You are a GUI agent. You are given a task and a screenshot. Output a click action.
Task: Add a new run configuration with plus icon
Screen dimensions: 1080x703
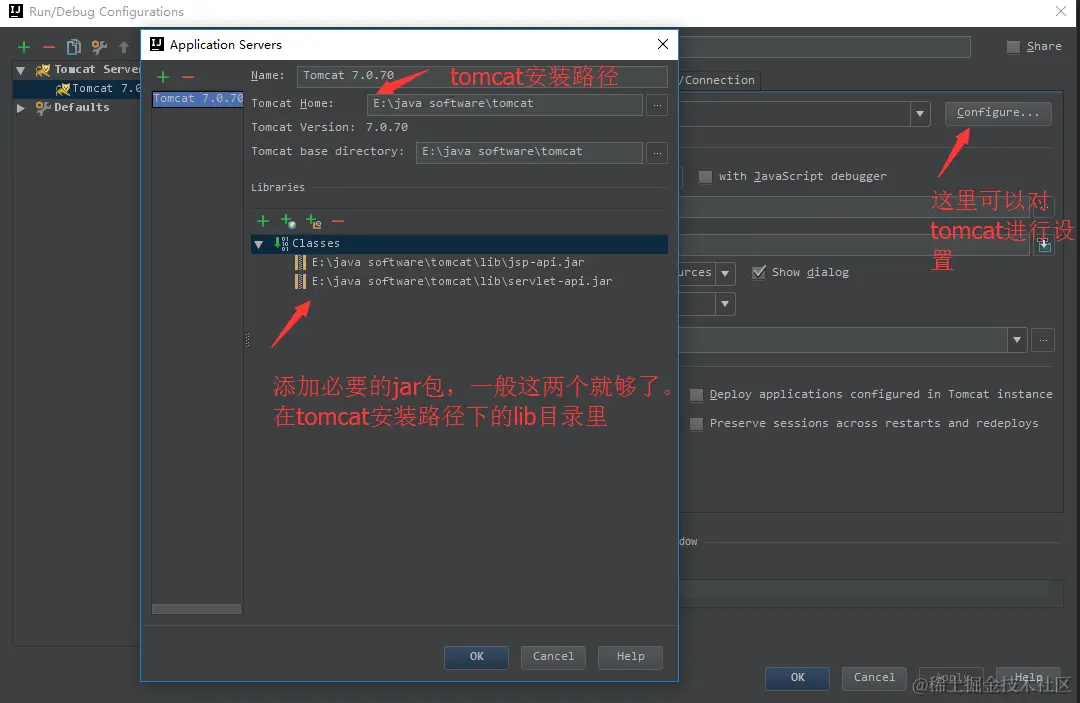[23, 46]
